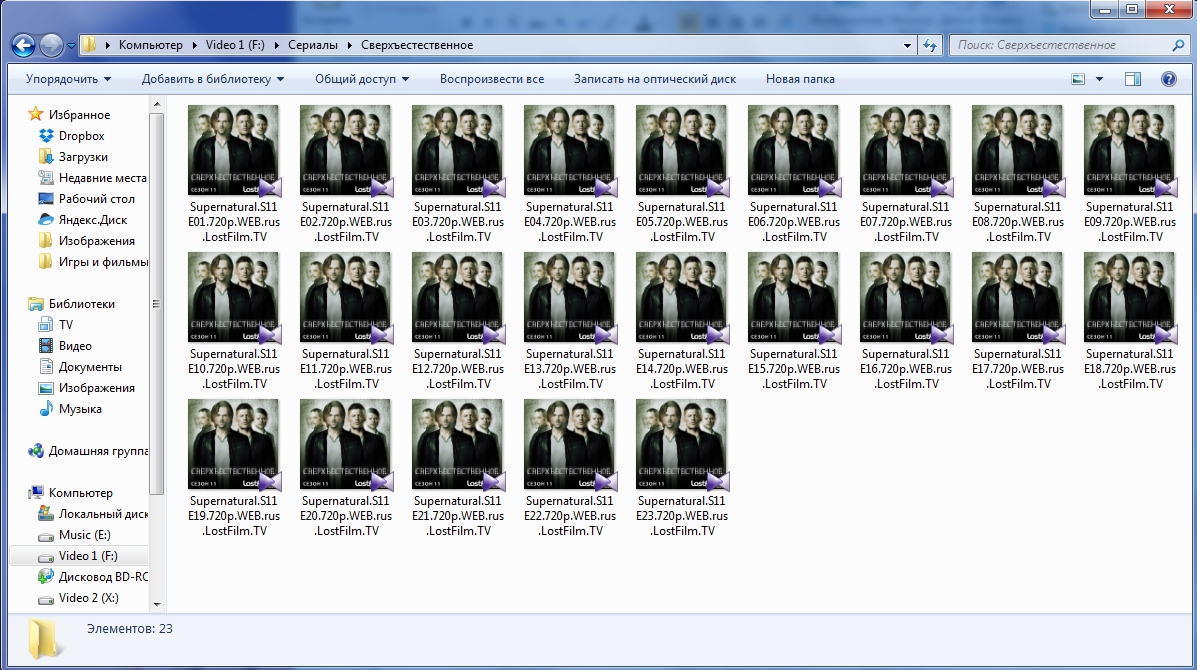Click the Supernatural.S11E07 file name label

[x=906, y=222]
